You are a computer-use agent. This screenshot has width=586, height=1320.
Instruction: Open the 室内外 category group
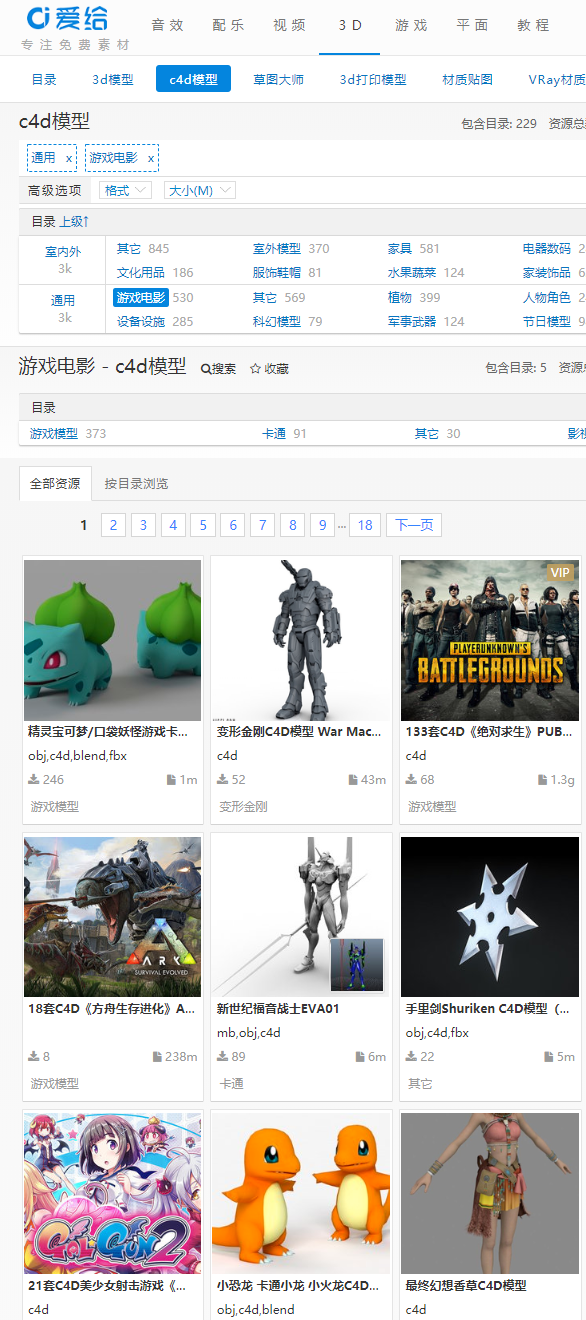point(63,252)
